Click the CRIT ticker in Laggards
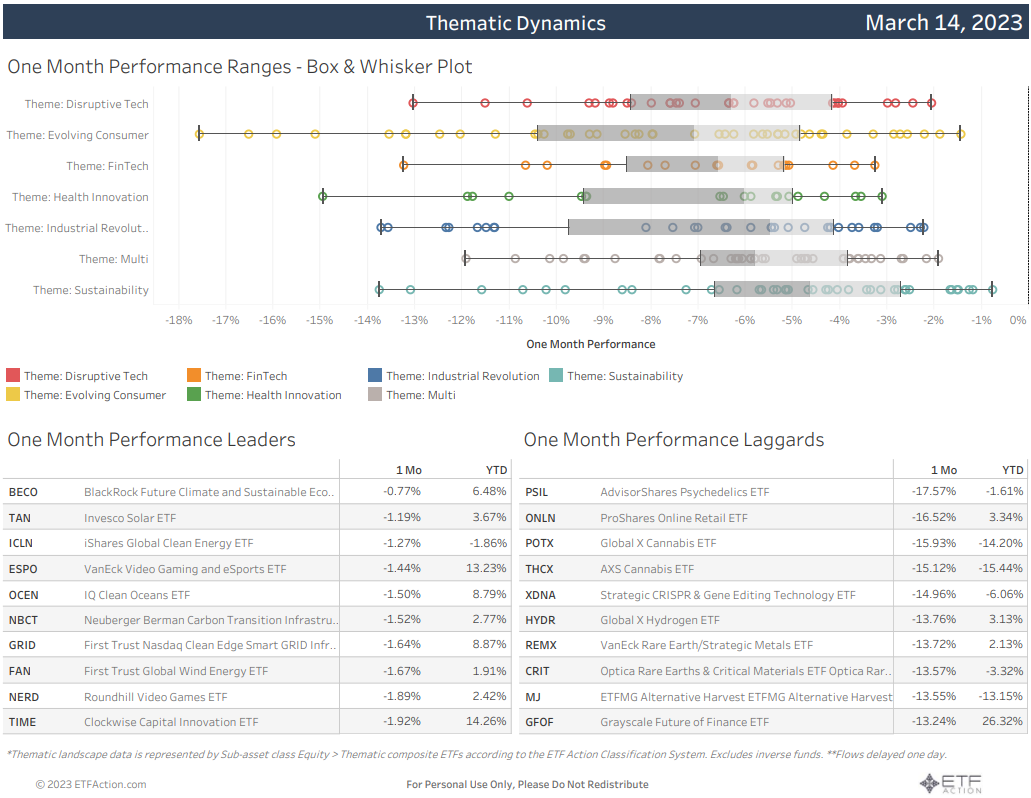This screenshot has height=798, width=1031. [x=537, y=671]
